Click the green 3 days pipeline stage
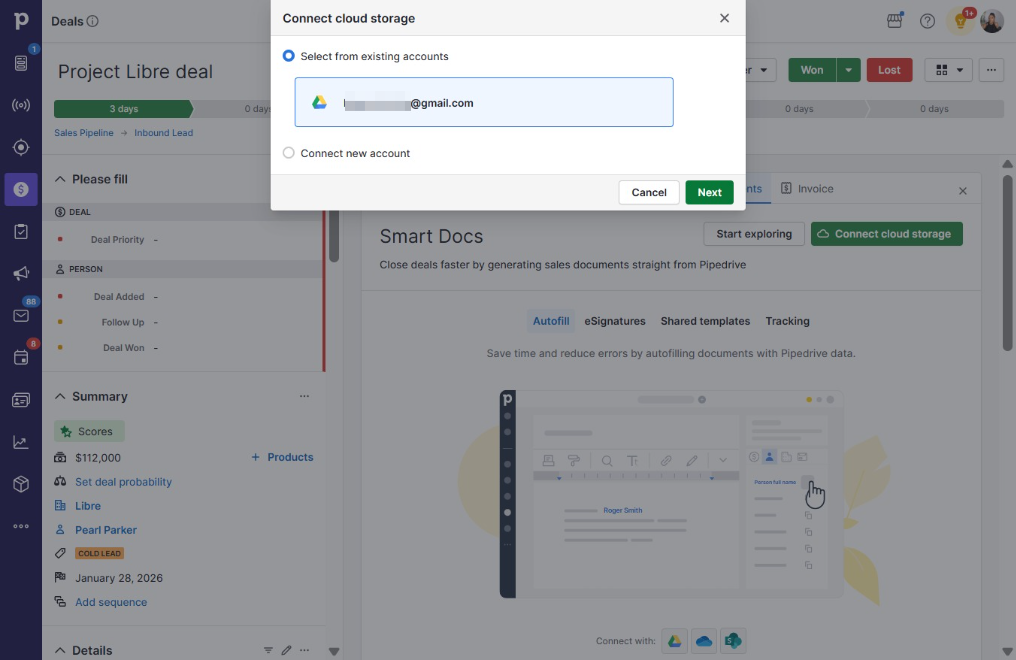 (x=123, y=109)
